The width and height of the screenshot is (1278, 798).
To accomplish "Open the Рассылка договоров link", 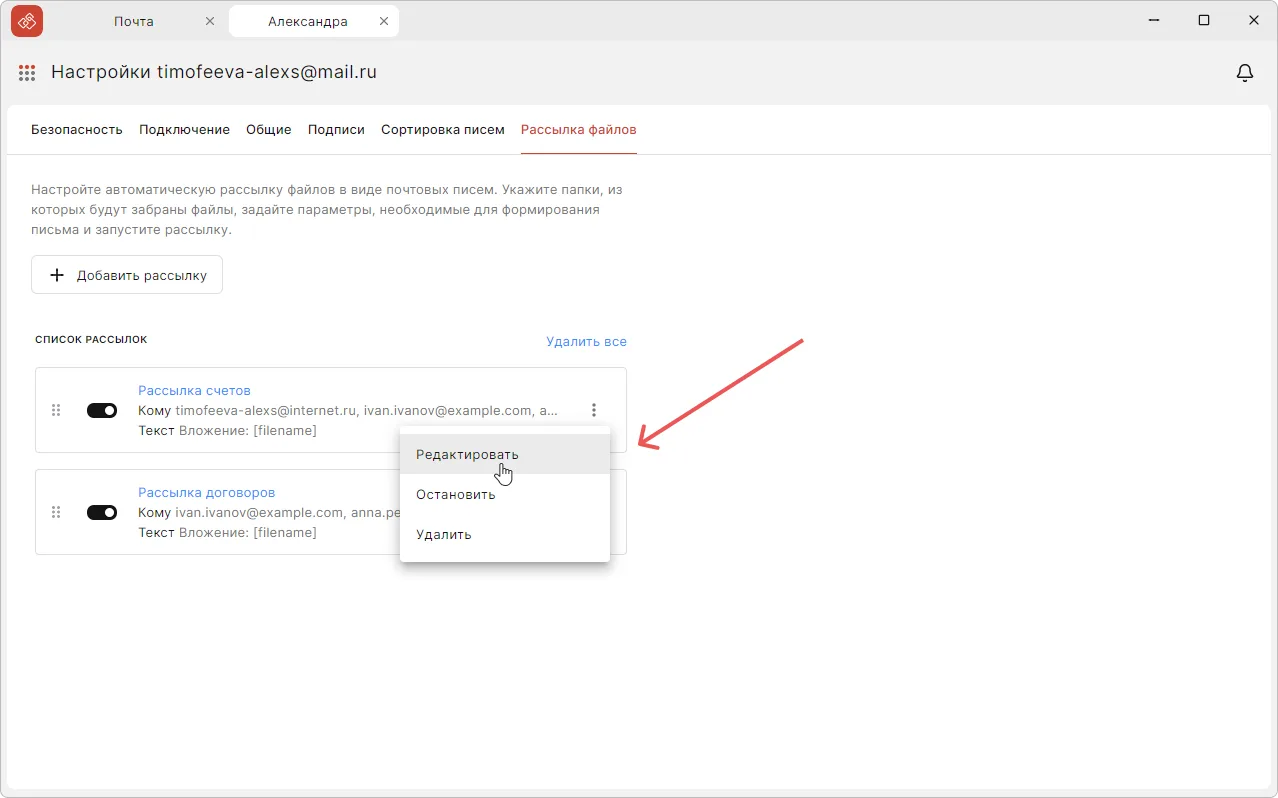I will (x=206, y=492).
